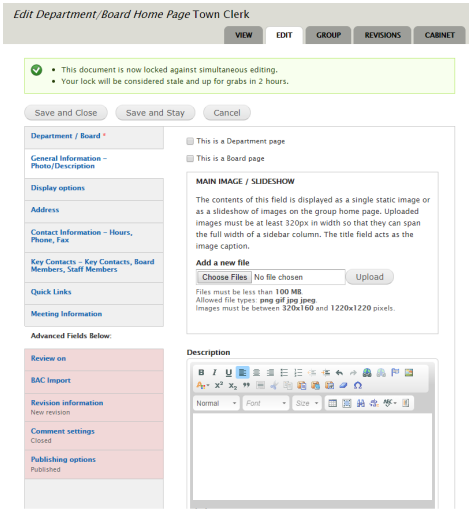Remove formatting with eraser icon

[x=343, y=385]
